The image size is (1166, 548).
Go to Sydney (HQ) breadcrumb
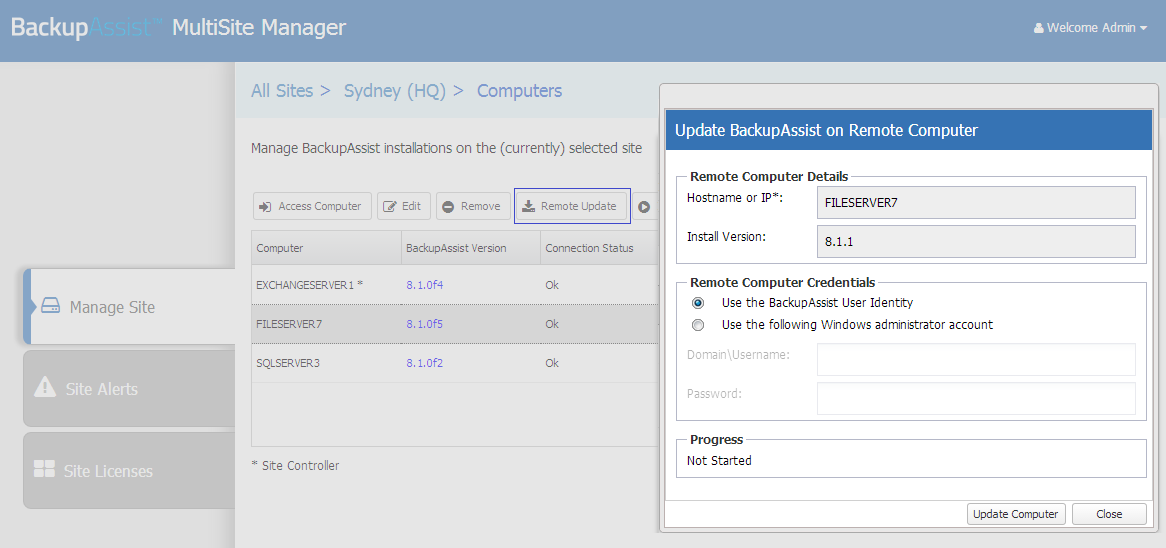pos(394,91)
